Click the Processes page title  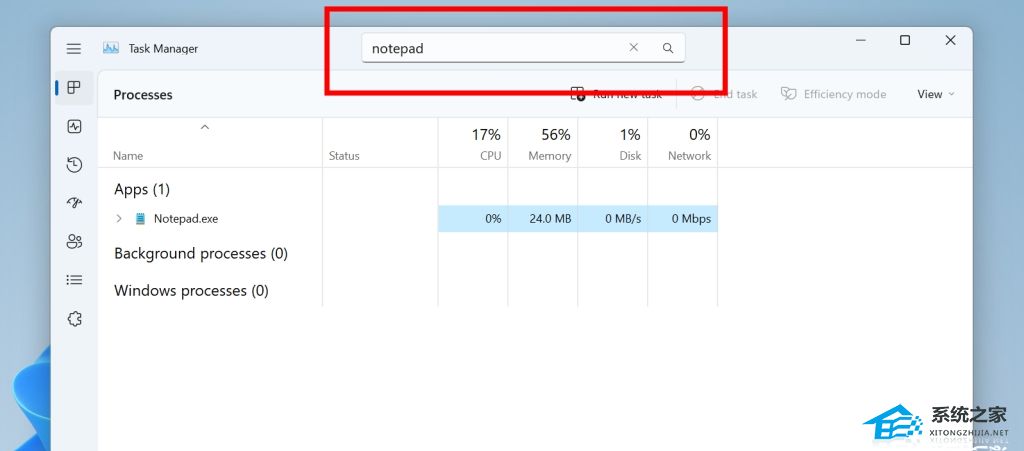coord(143,95)
